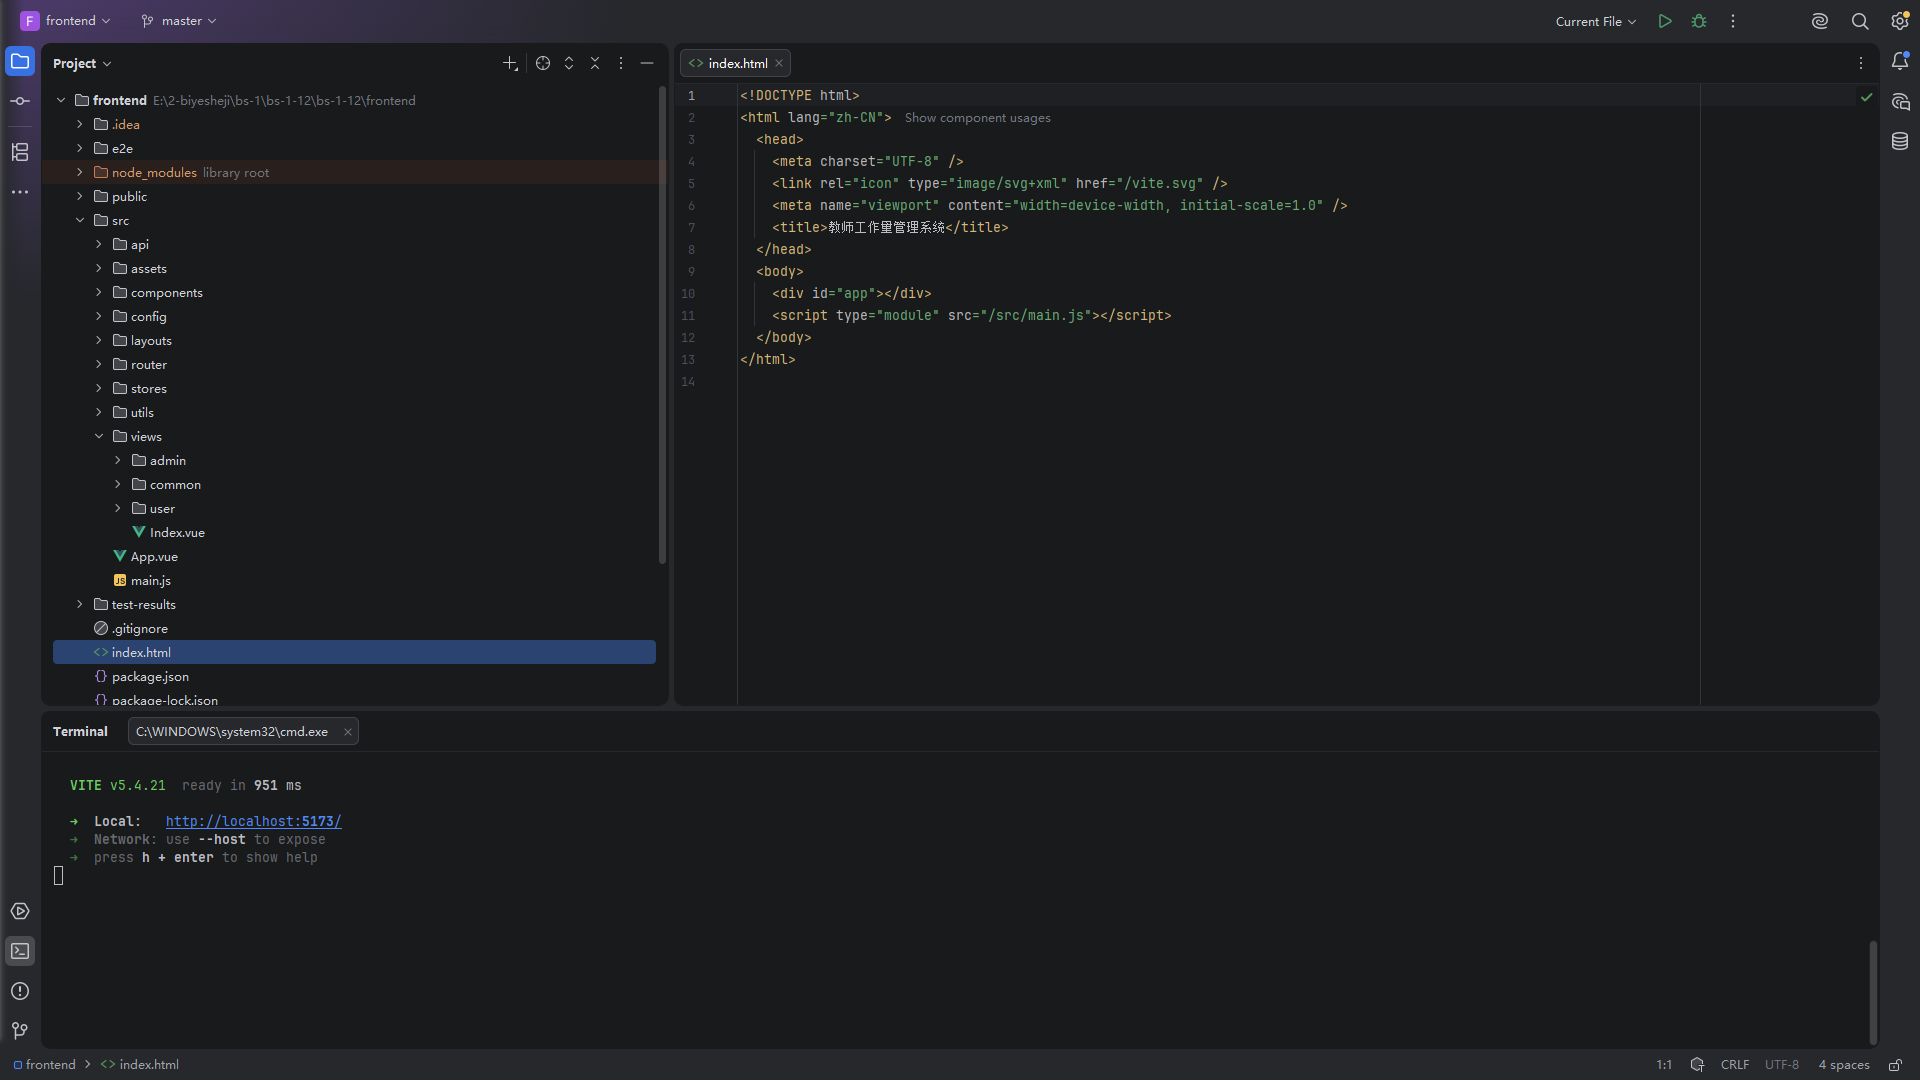
Task: Open the status bar AI status icon
Action: coord(1697,1065)
